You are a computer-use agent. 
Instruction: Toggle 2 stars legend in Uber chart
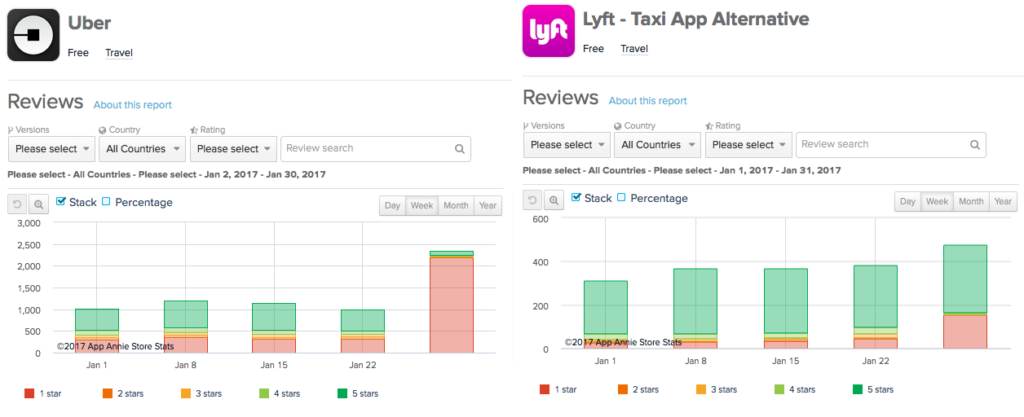[x=123, y=394]
